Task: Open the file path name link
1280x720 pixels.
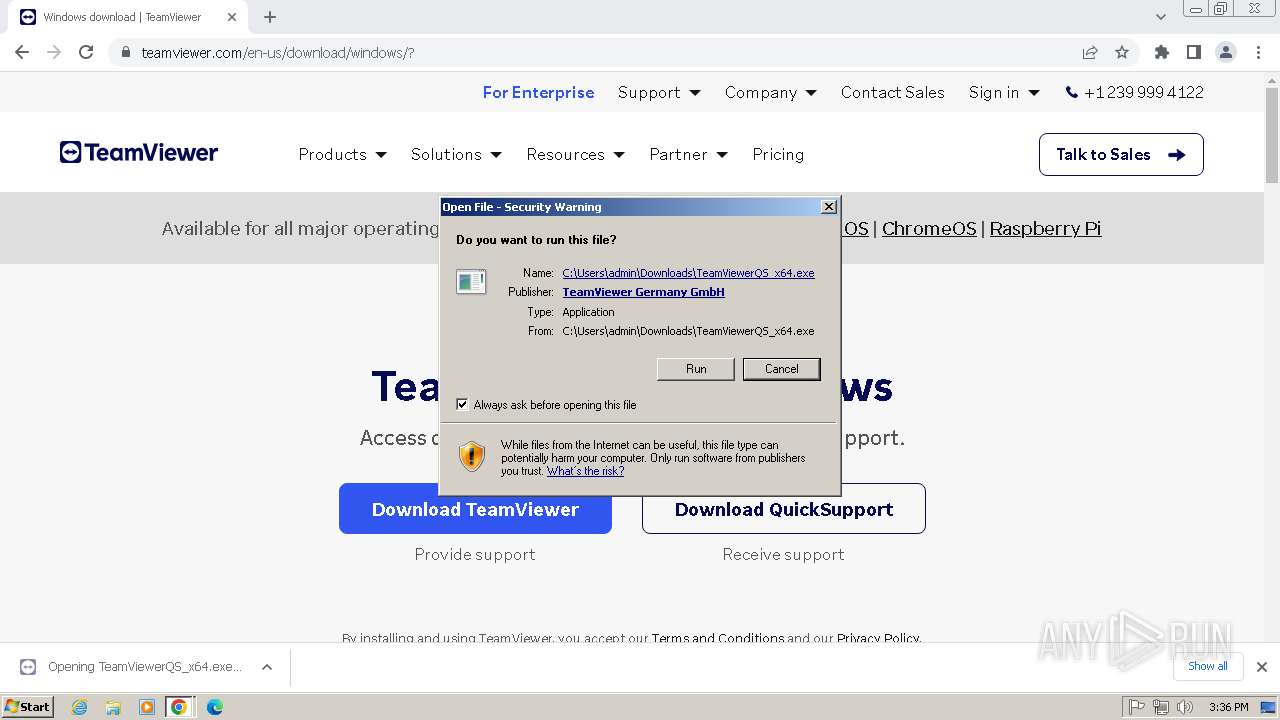Action: (x=688, y=273)
